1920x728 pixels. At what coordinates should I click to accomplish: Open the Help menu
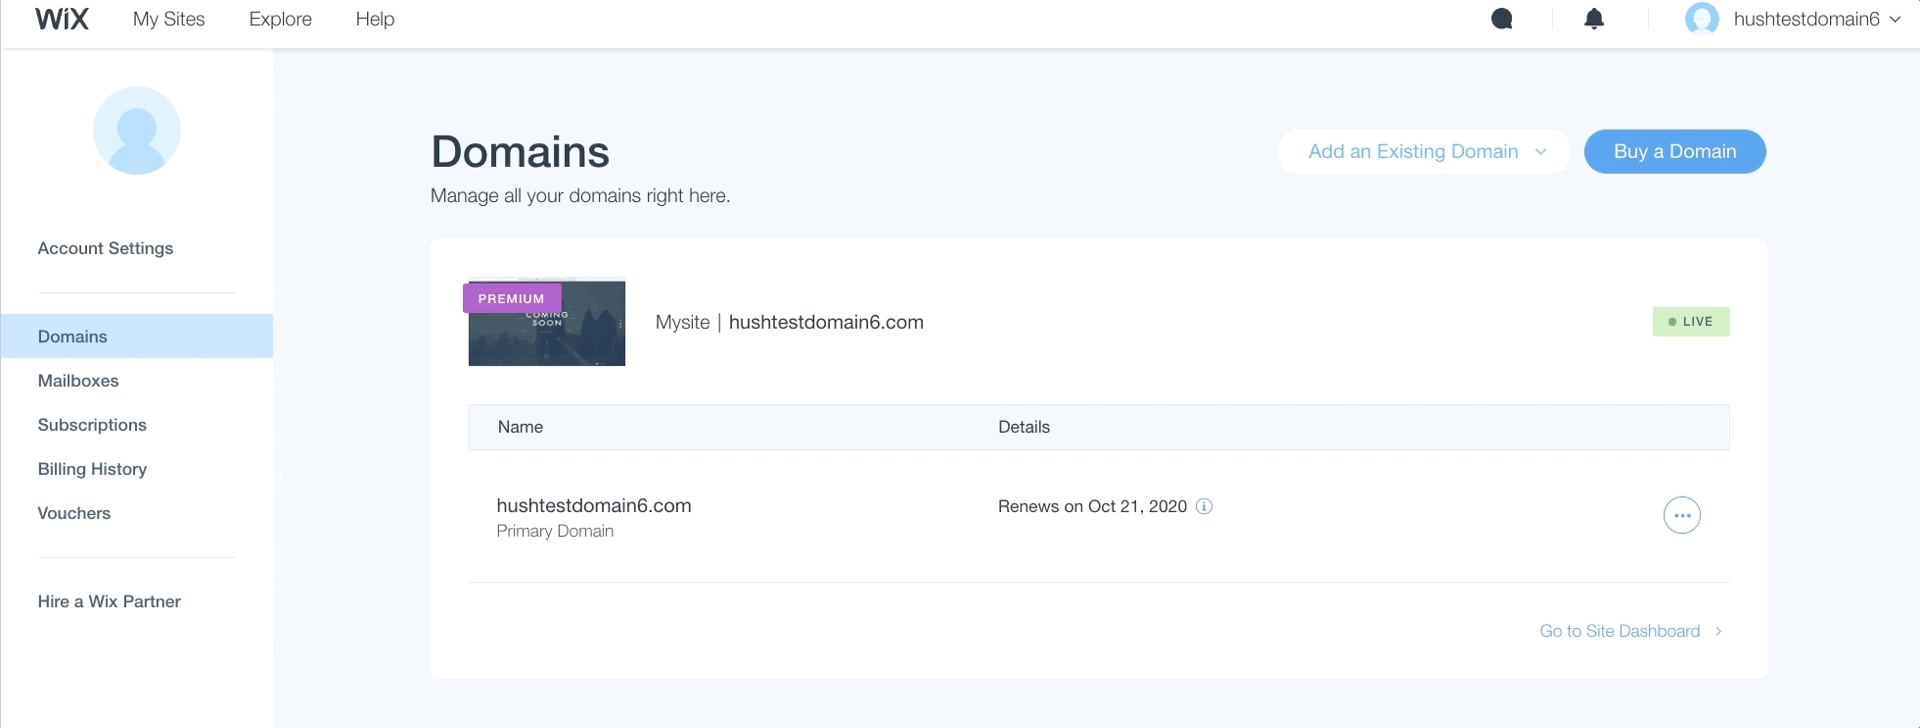point(375,19)
